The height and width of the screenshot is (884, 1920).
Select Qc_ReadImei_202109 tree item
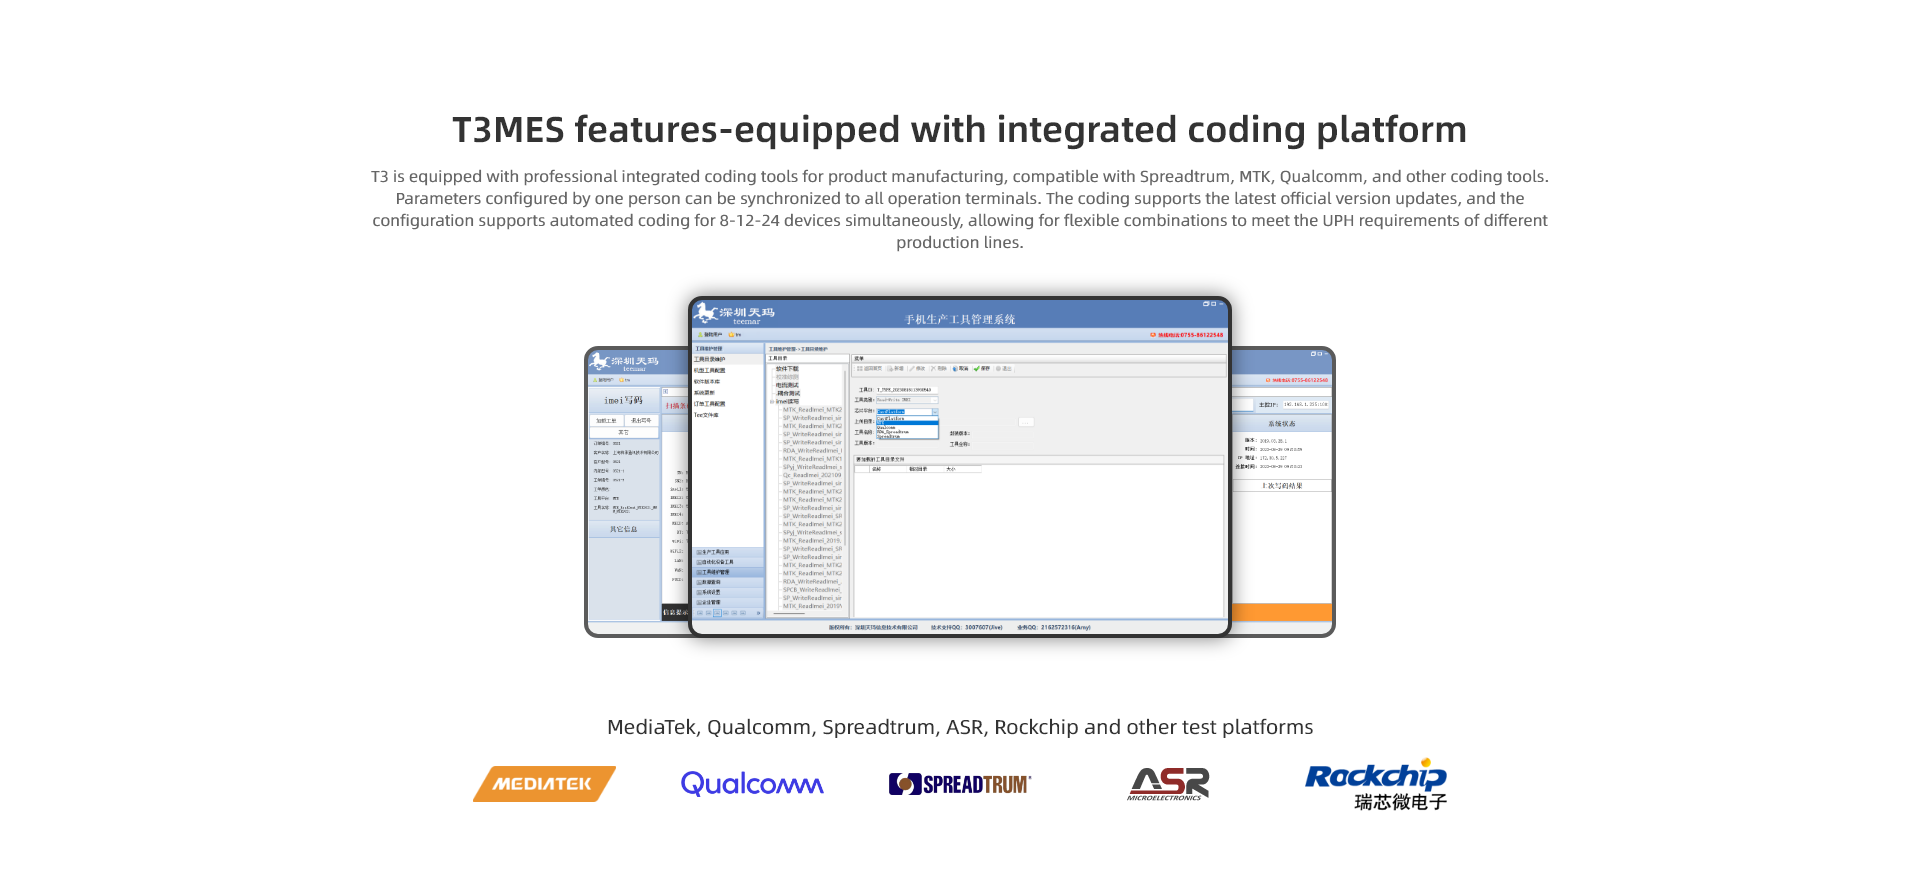pyautogui.click(x=811, y=475)
